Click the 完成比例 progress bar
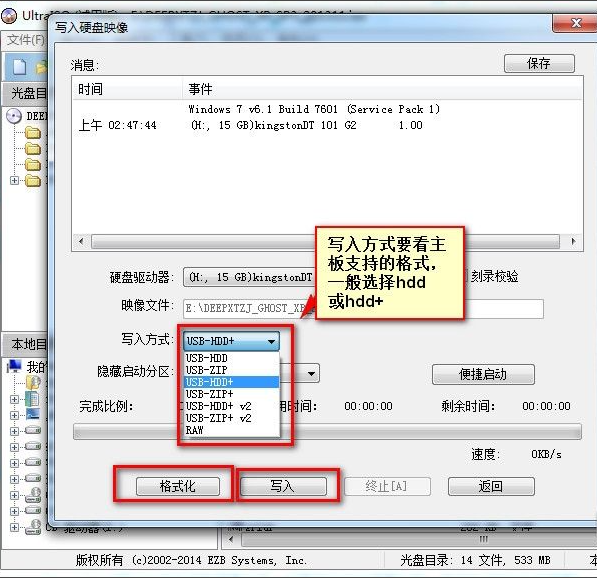The height and width of the screenshot is (578, 597). [327, 432]
